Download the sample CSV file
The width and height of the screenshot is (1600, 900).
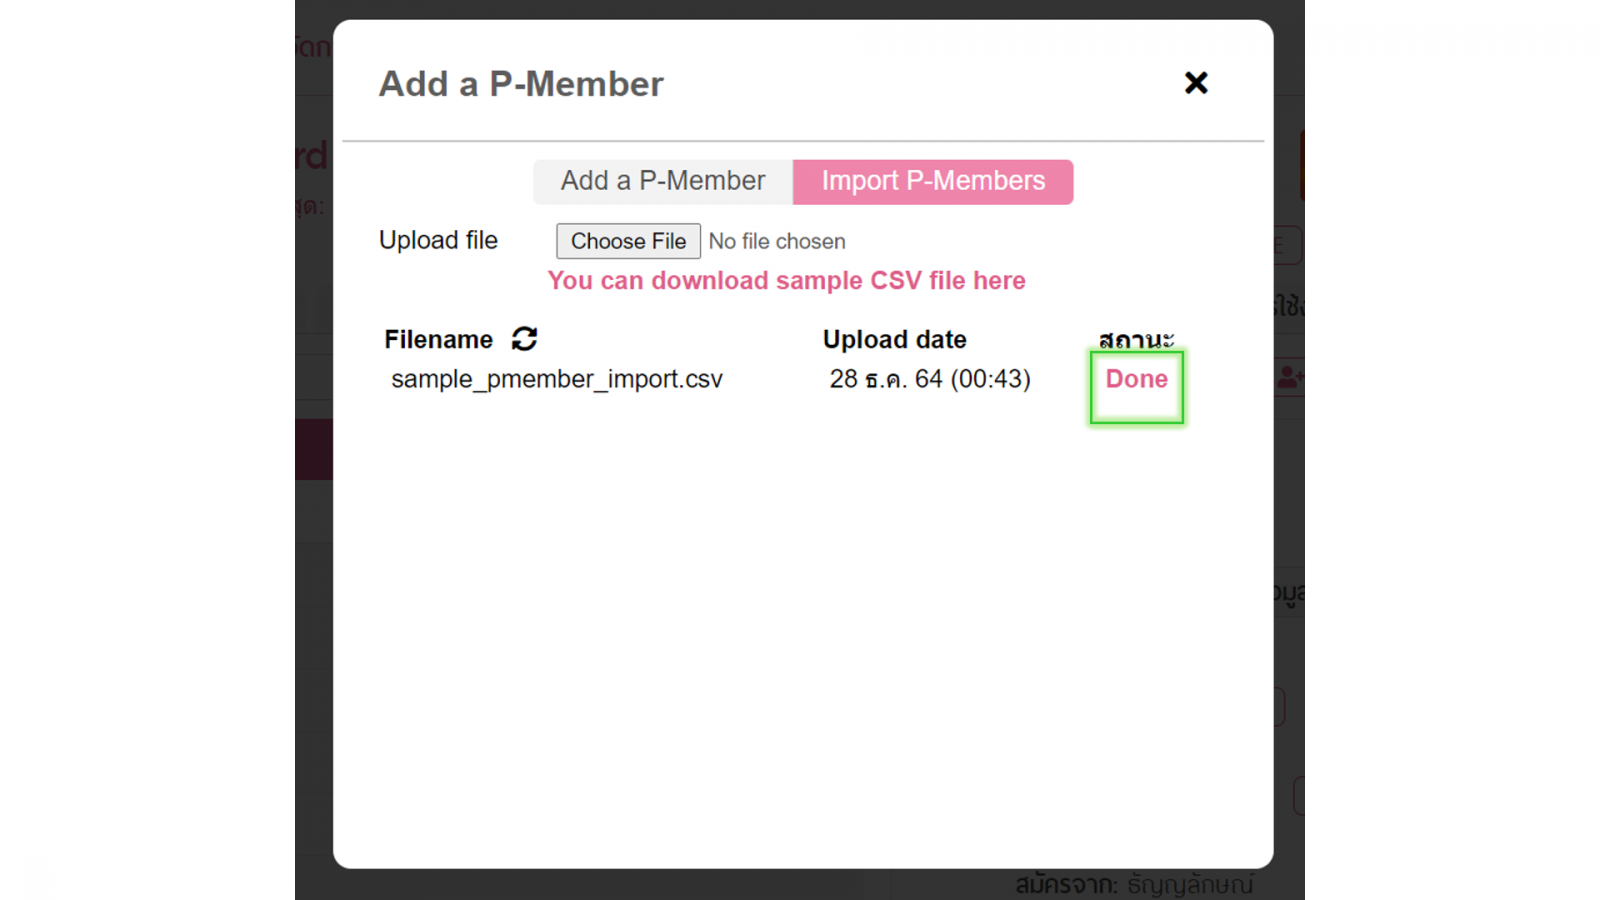[x=786, y=281]
